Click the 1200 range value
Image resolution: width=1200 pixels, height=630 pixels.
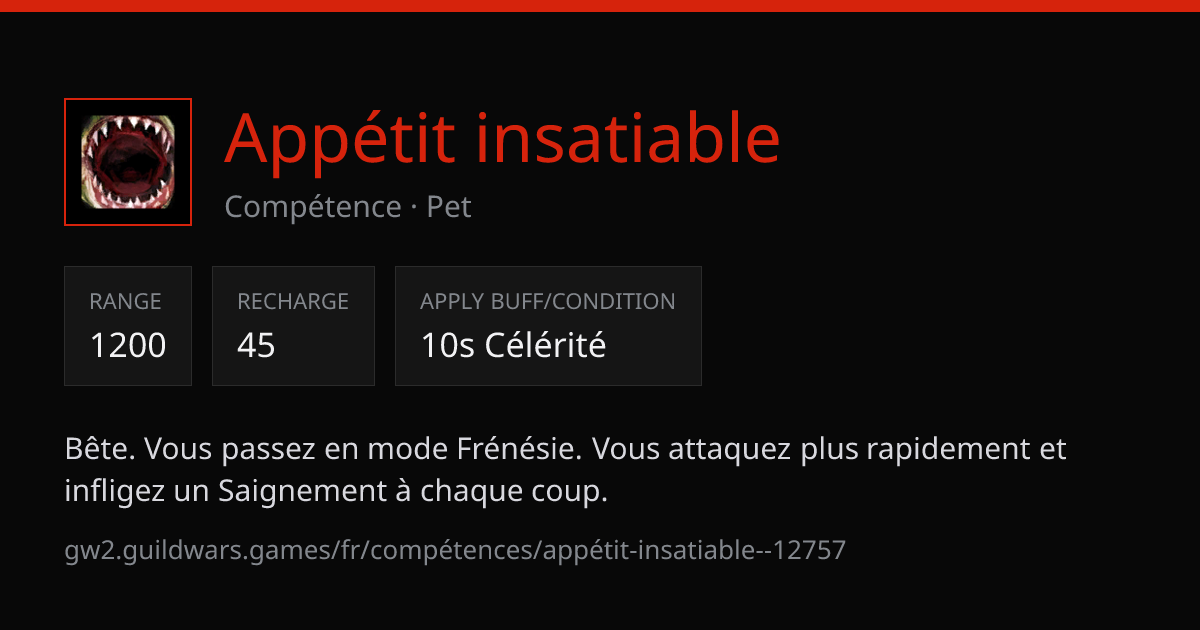(128, 346)
